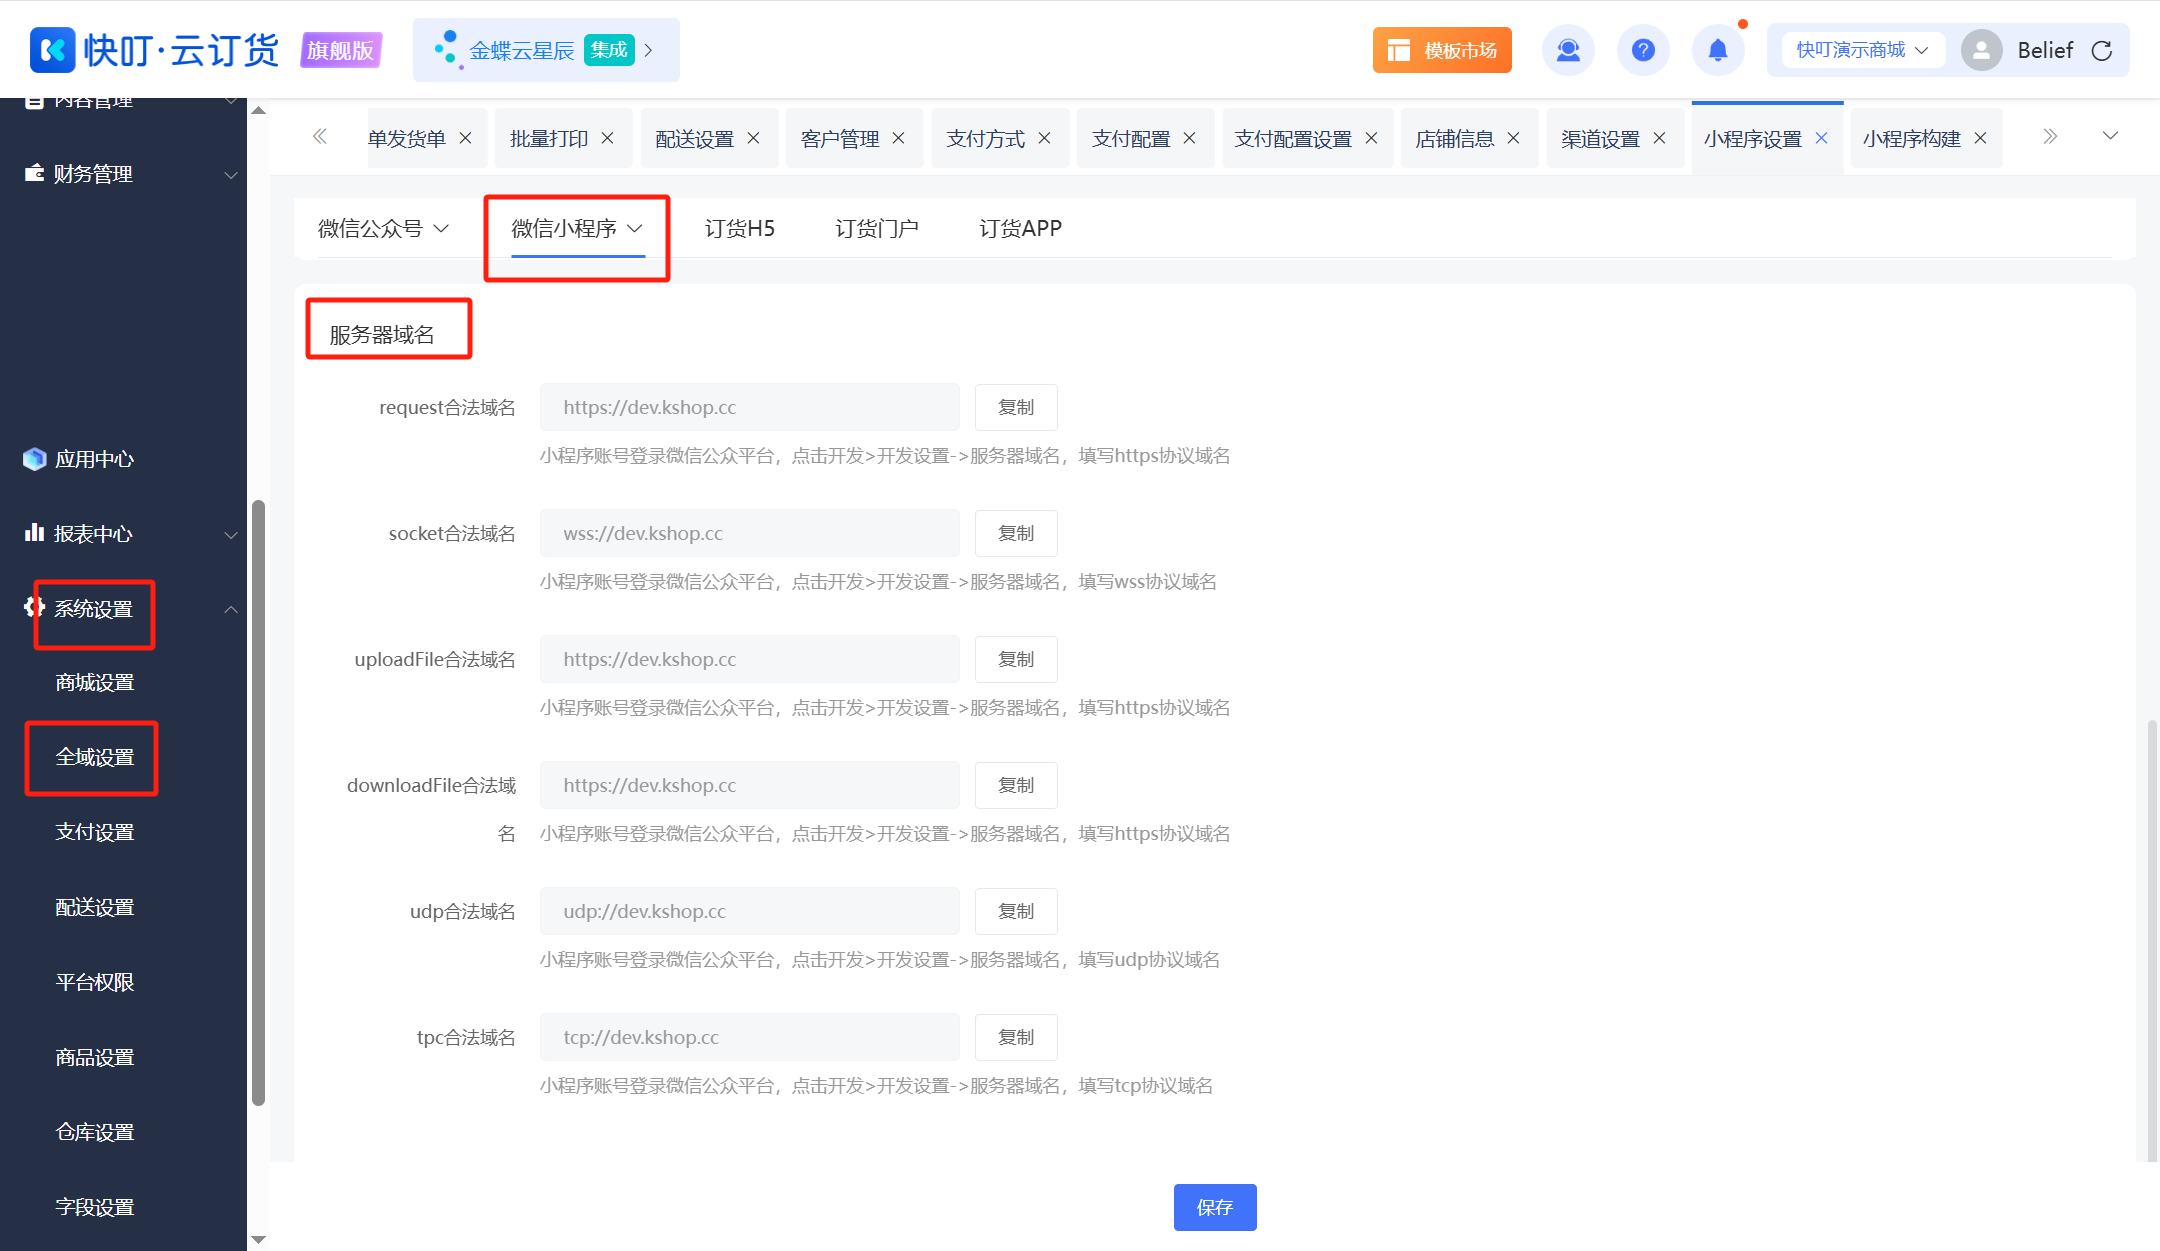Viewport: 2160px width, 1251px height.
Task: Click the request合法域名 input field
Action: coord(750,407)
